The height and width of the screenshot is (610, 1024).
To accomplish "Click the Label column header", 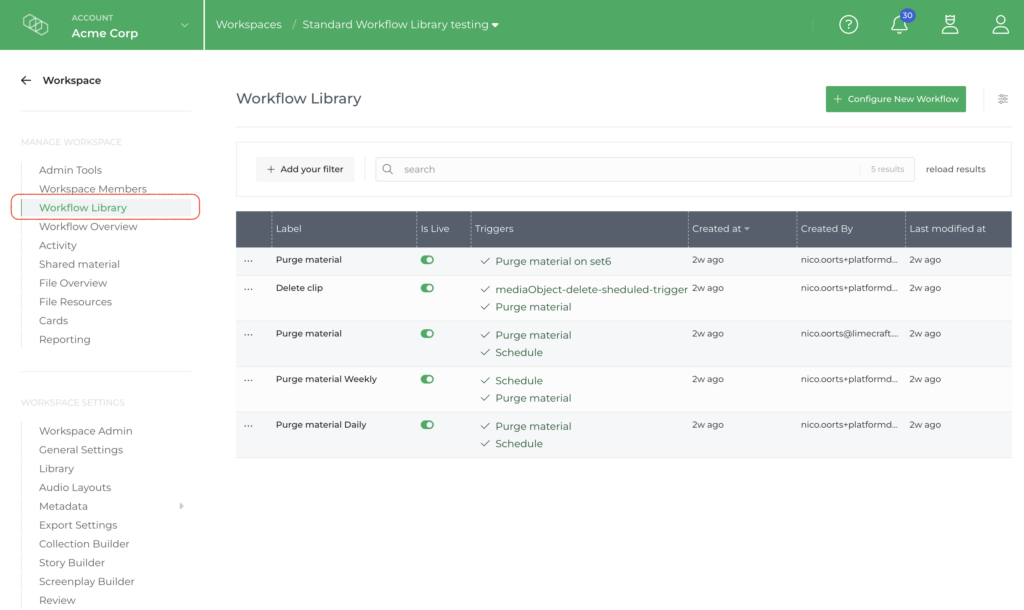I will [289, 229].
